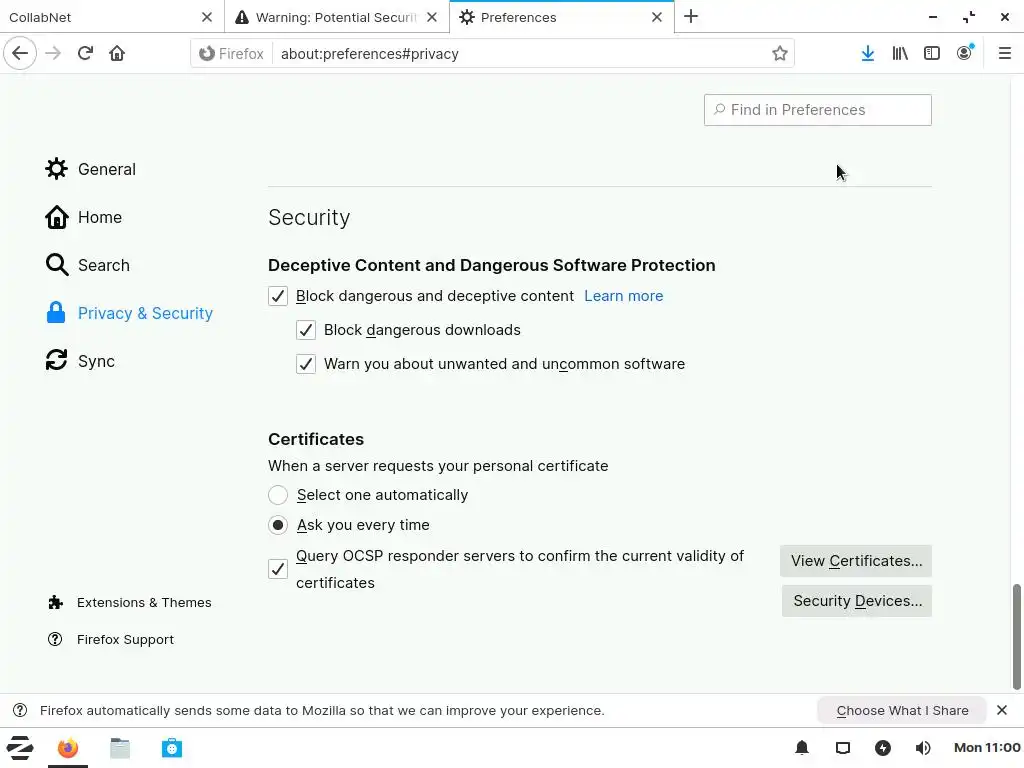Open the Learn more link
Image resolution: width=1024 pixels, height=768 pixels.
point(623,296)
